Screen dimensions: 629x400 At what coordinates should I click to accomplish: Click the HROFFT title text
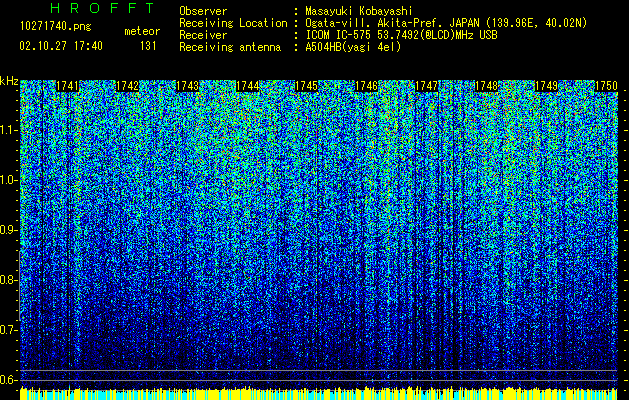(102, 8)
